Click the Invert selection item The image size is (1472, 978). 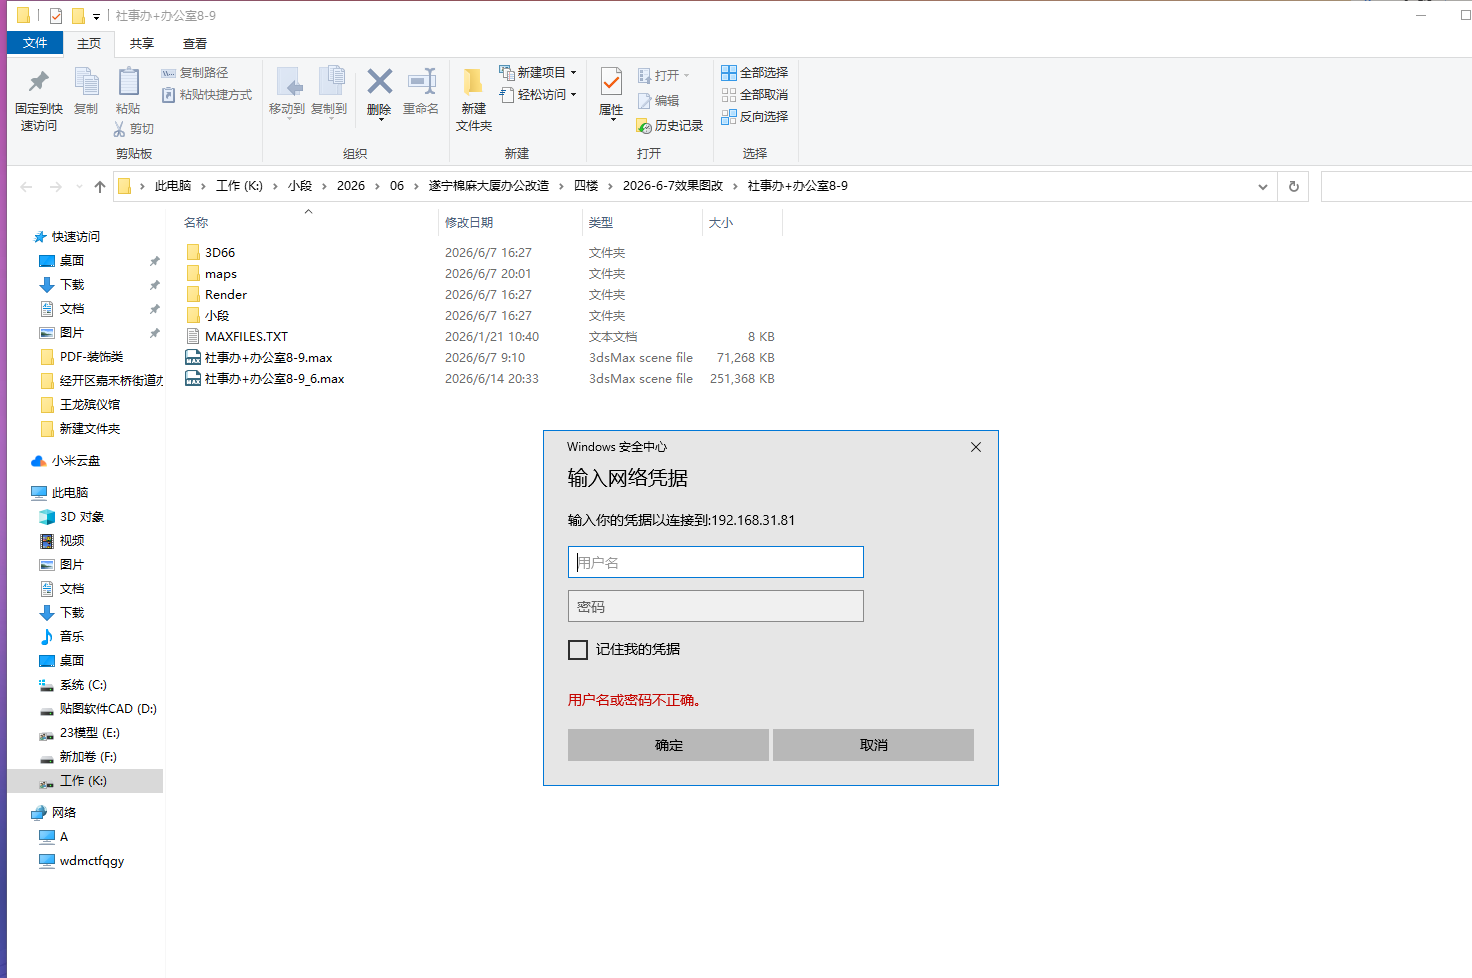point(755,117)
